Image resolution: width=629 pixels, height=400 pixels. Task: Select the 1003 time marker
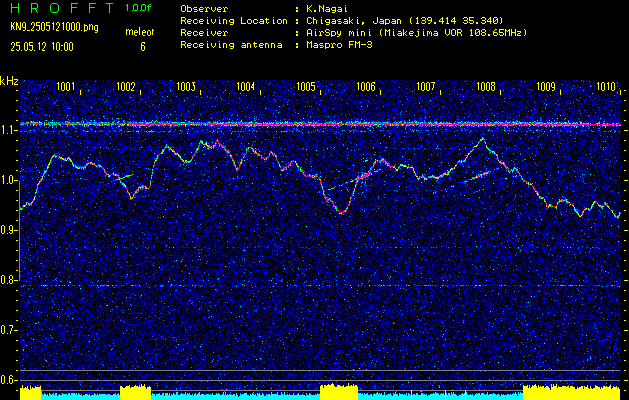186,86
